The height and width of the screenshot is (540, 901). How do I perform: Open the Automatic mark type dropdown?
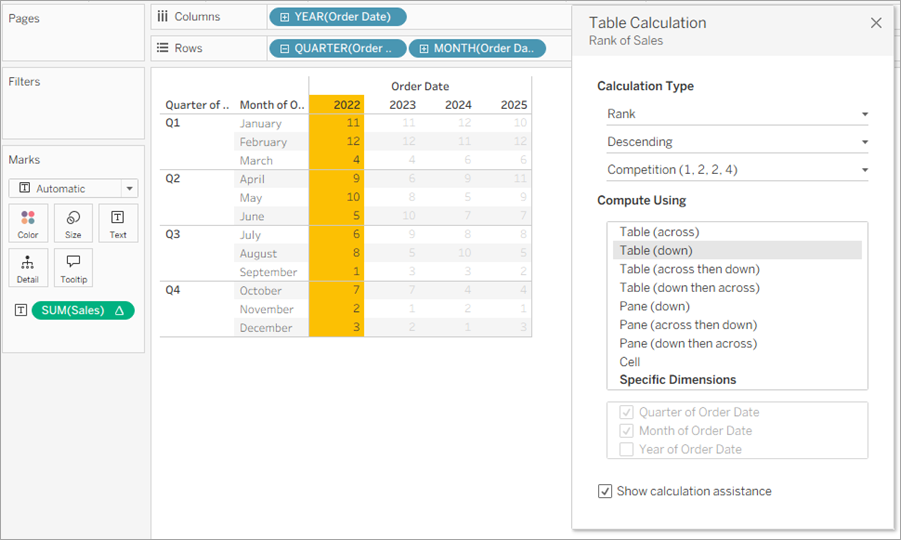[x=73, y=188]
